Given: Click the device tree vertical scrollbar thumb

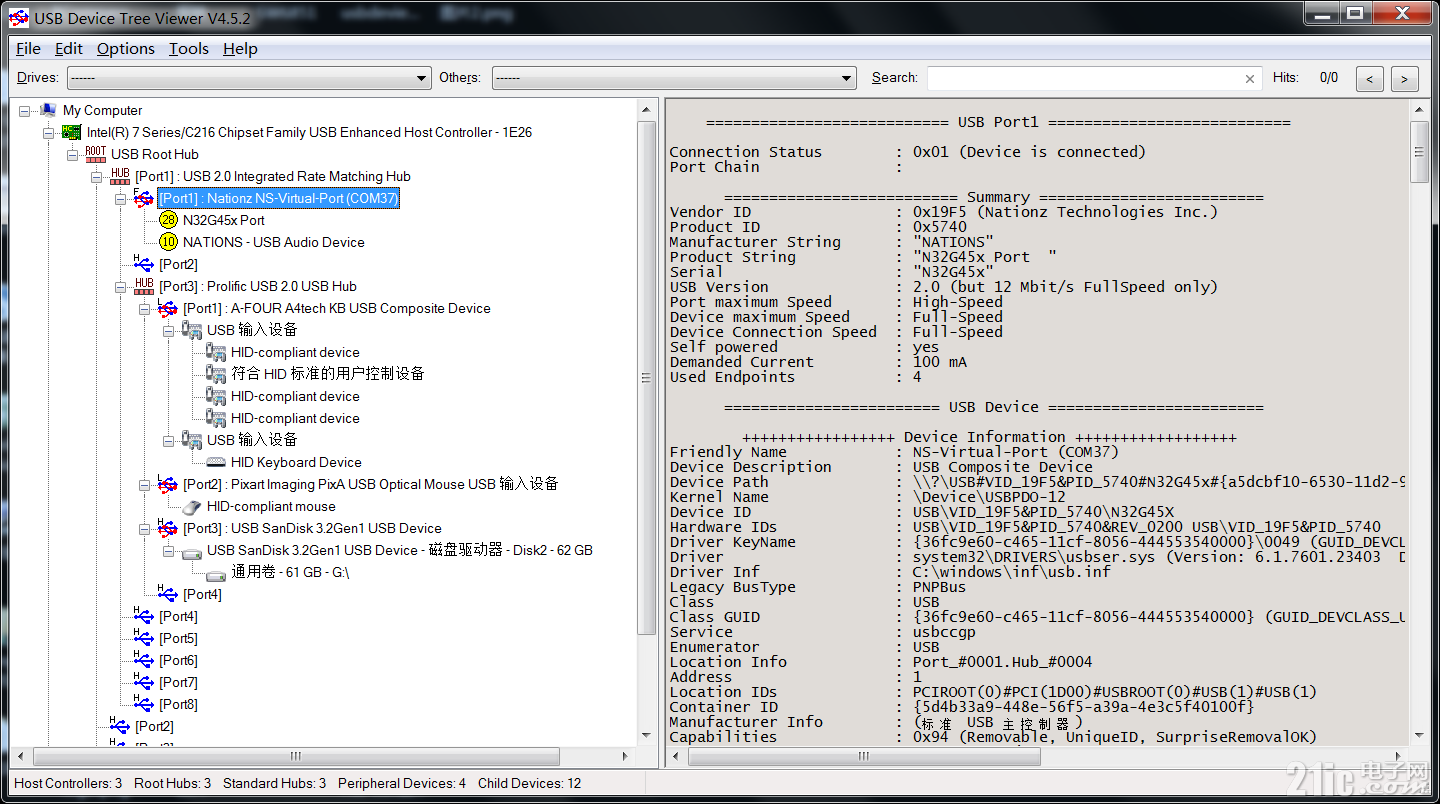Looking at the screenshot, I should [x=646, y=377].
